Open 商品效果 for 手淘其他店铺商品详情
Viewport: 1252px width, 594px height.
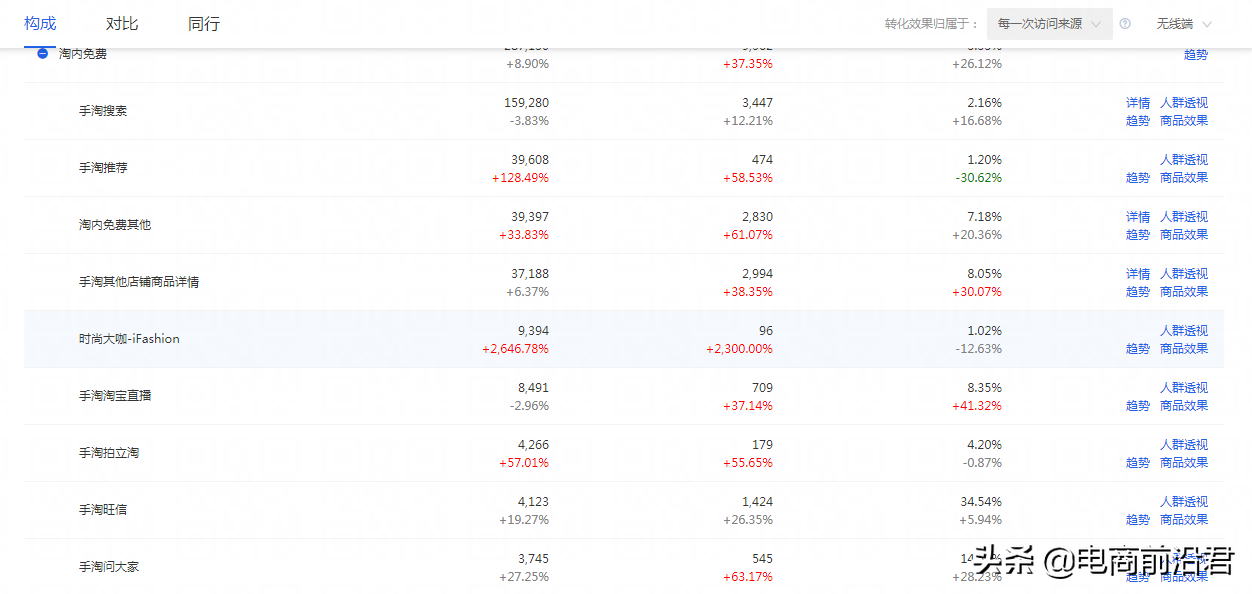(x=1184, y=292)
